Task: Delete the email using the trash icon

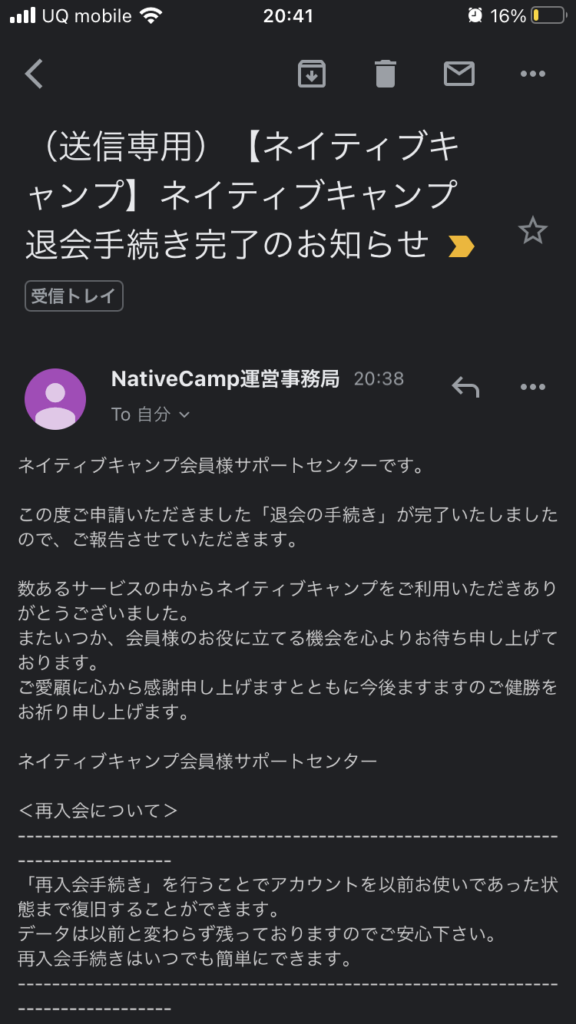Action: (385, 73)
